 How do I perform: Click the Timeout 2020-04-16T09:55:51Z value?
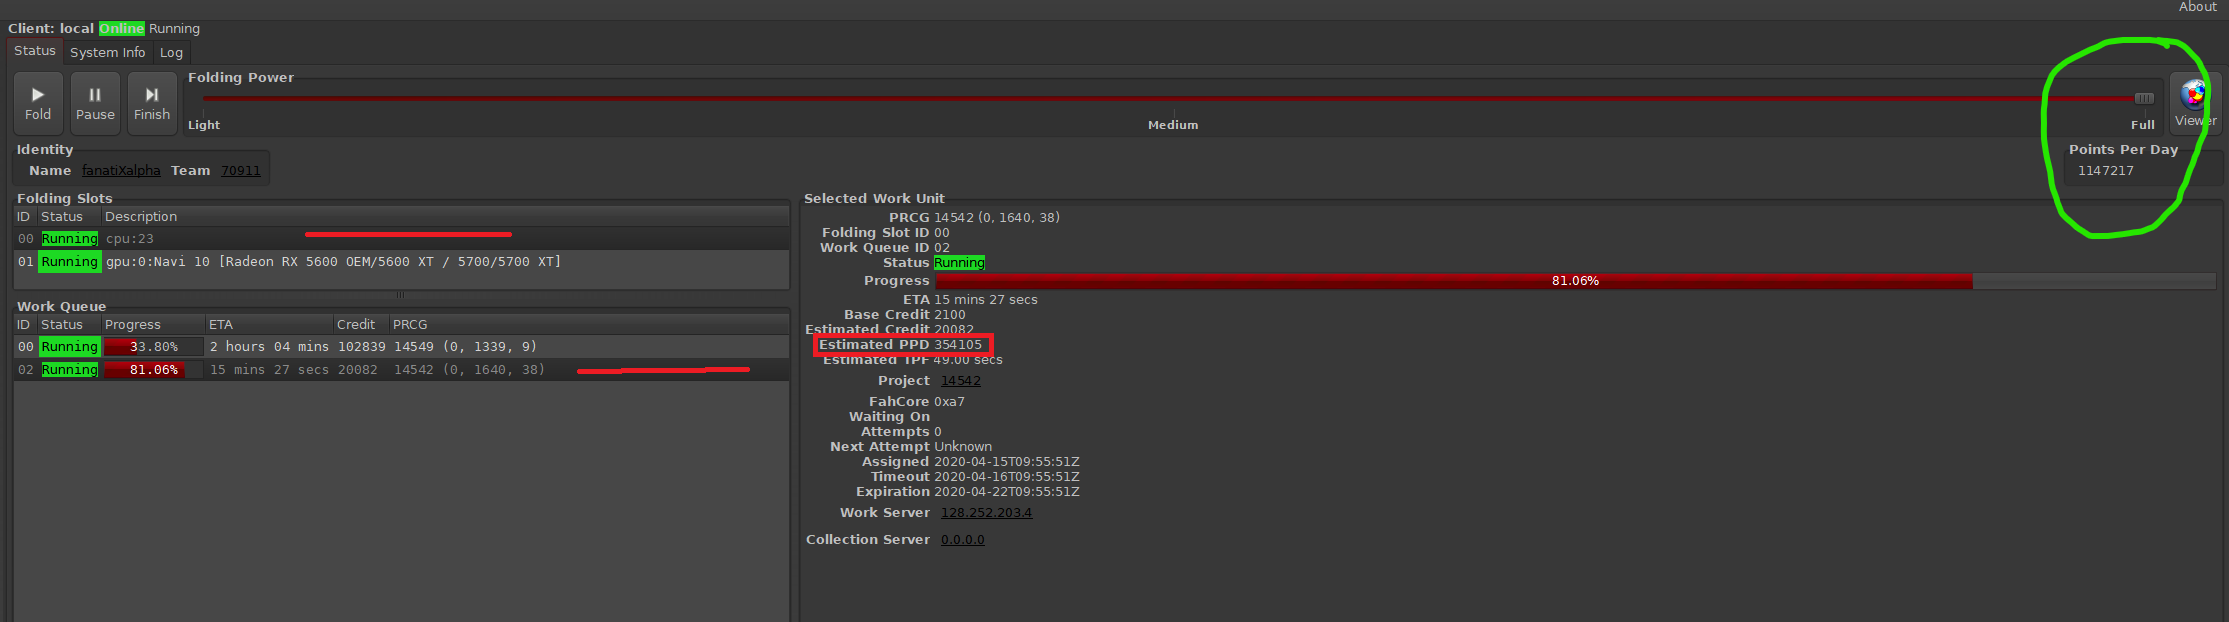pos(1007,477)
